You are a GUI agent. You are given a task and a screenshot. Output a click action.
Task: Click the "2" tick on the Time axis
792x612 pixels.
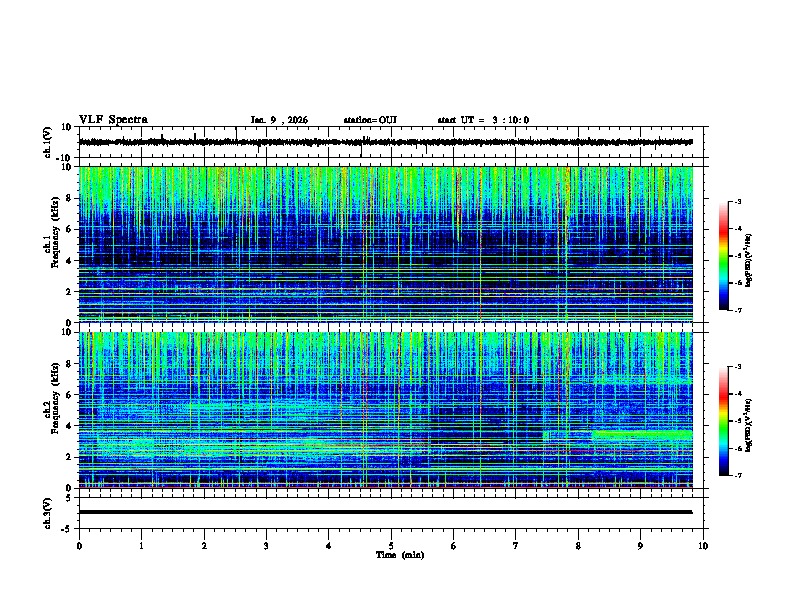pos(204,546)
